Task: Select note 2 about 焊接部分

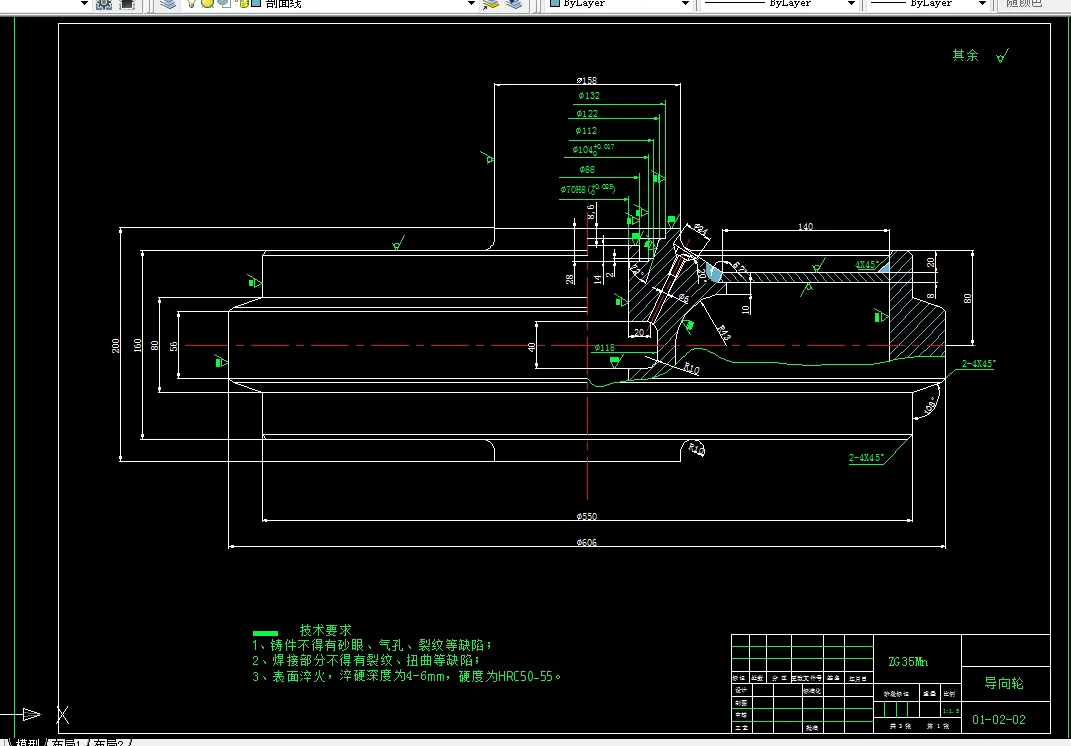Action: 366,661
